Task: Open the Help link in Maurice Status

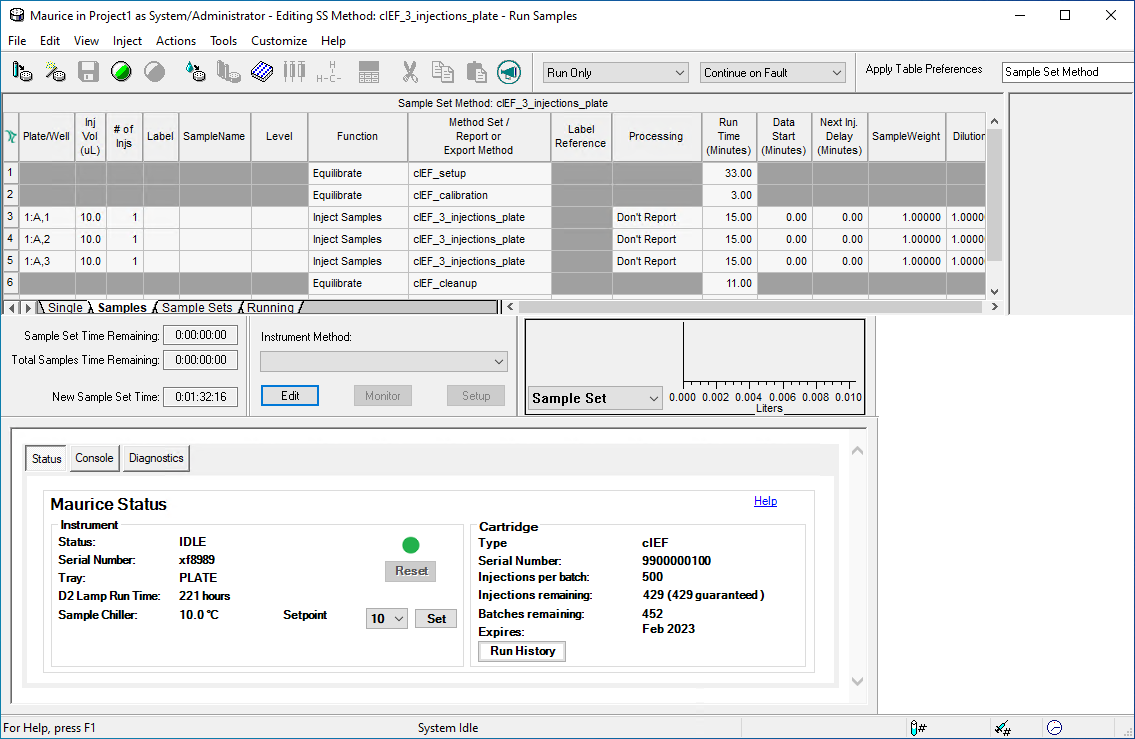Action: click(765, 501)
